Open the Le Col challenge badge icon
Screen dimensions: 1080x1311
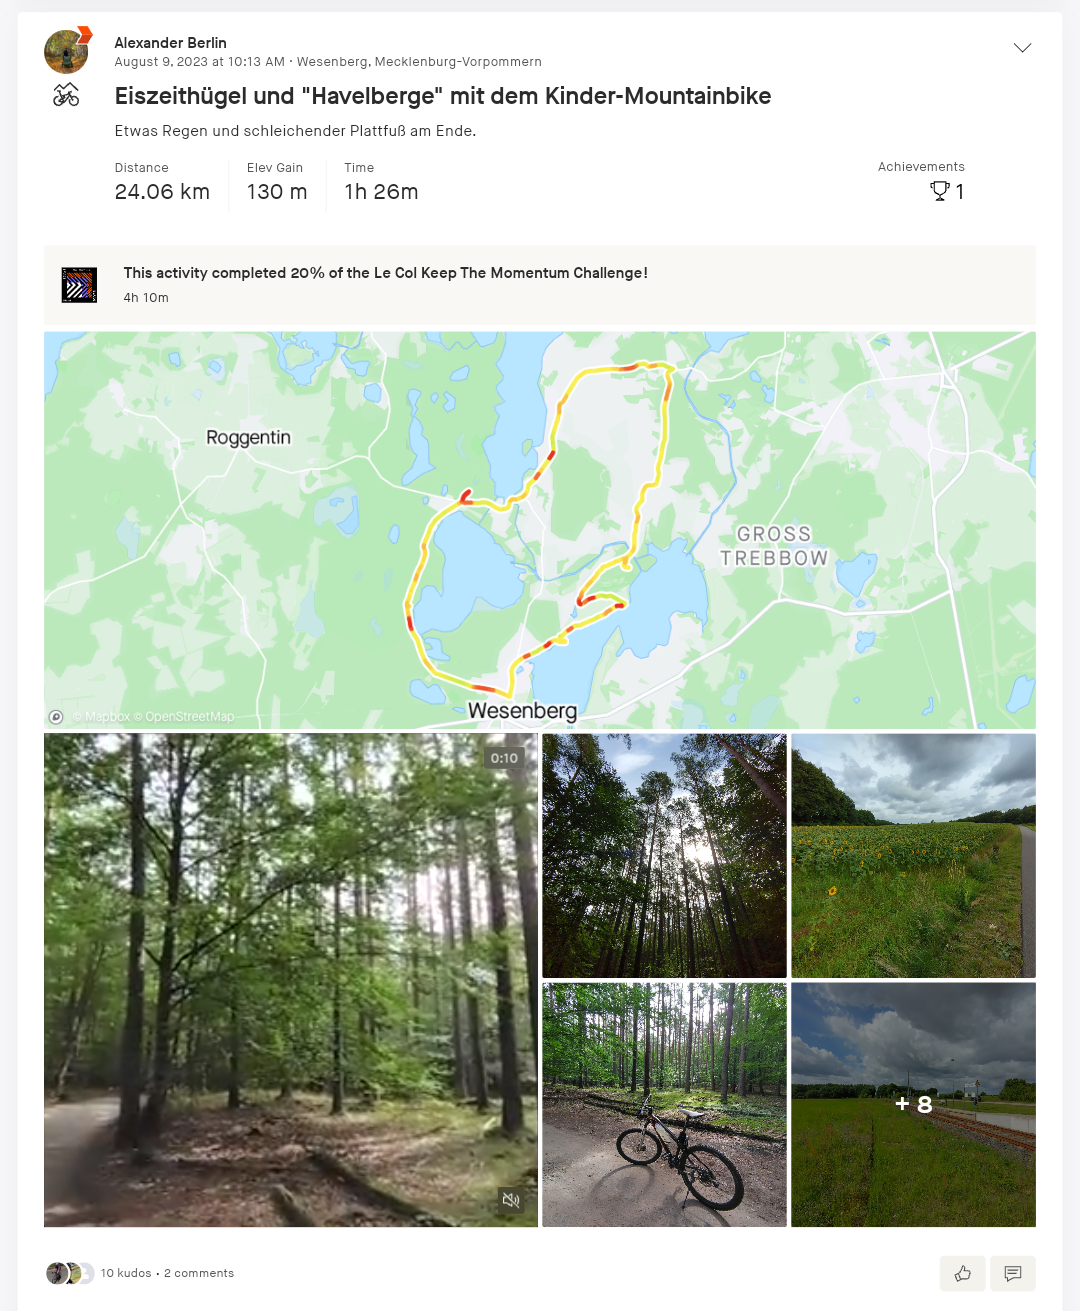(79, 285)
